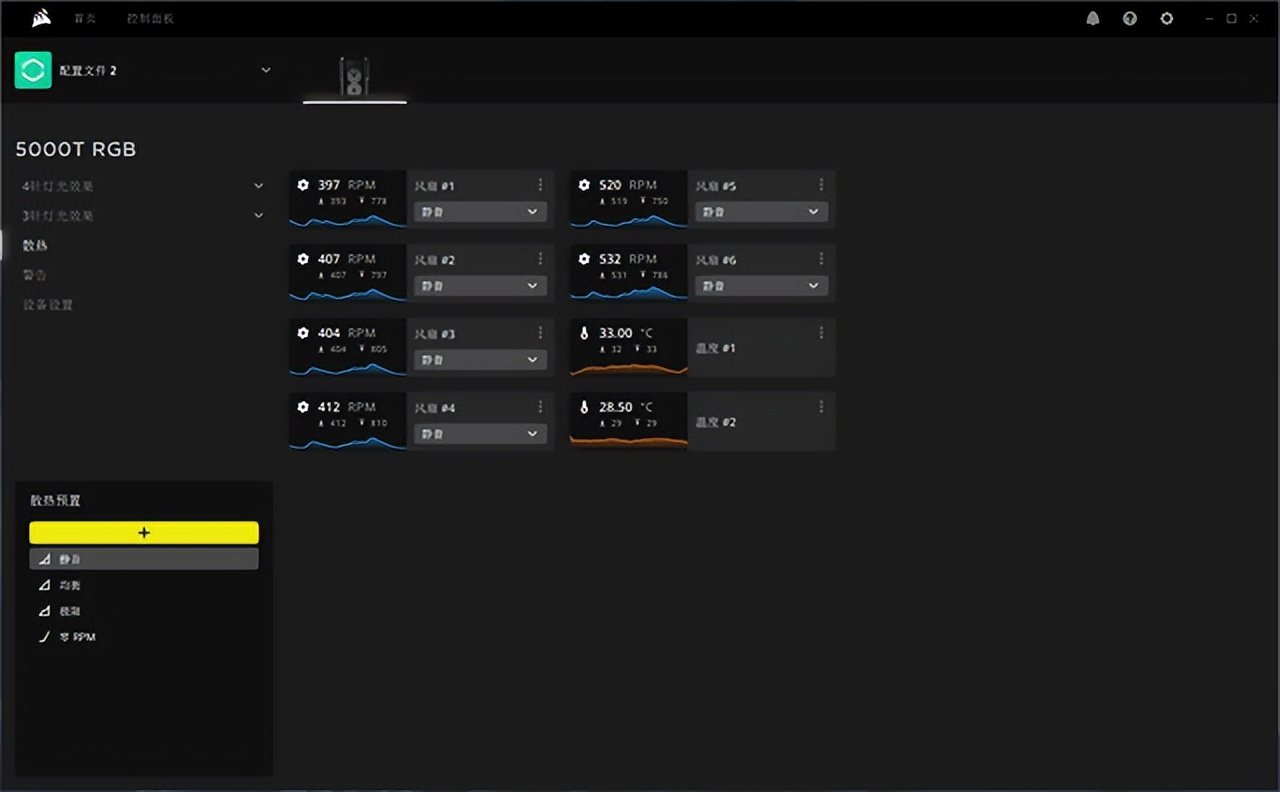The height and width of the screenshot is (792, 1280).
Task: Open the three-dot menu for 温度 #2
Action: (x=821, y=407)
